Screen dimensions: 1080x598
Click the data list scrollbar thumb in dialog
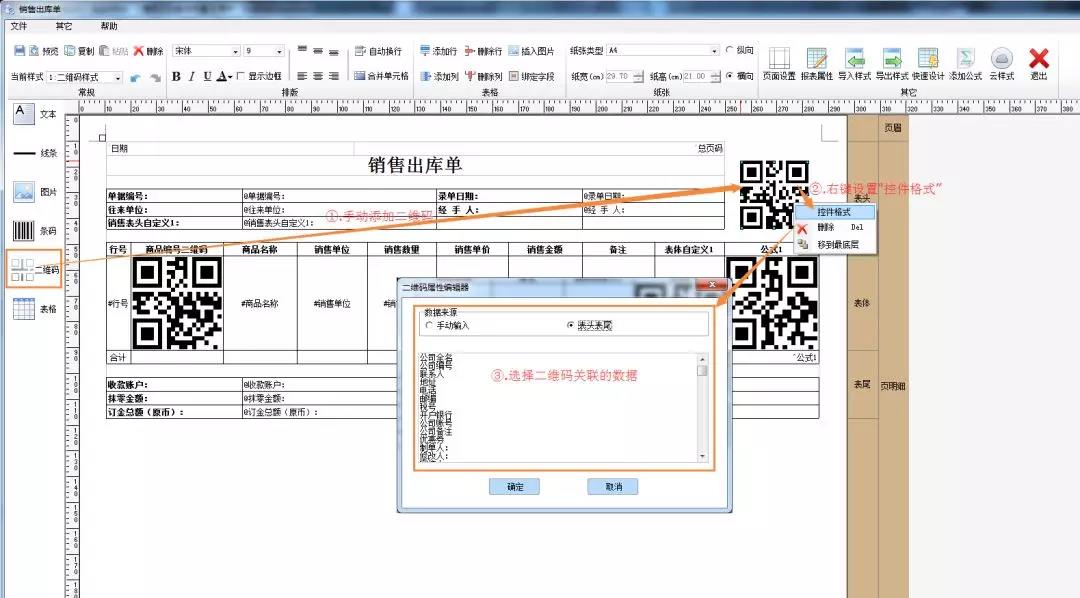coord(703,371)
